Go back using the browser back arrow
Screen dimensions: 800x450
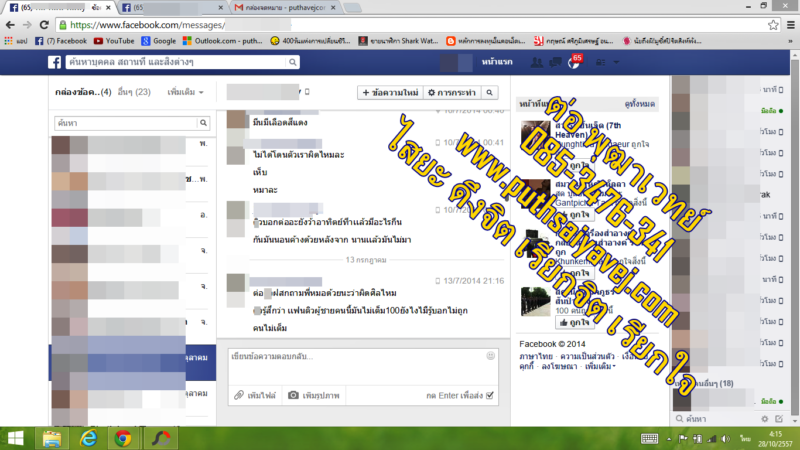tap(10, 24)
